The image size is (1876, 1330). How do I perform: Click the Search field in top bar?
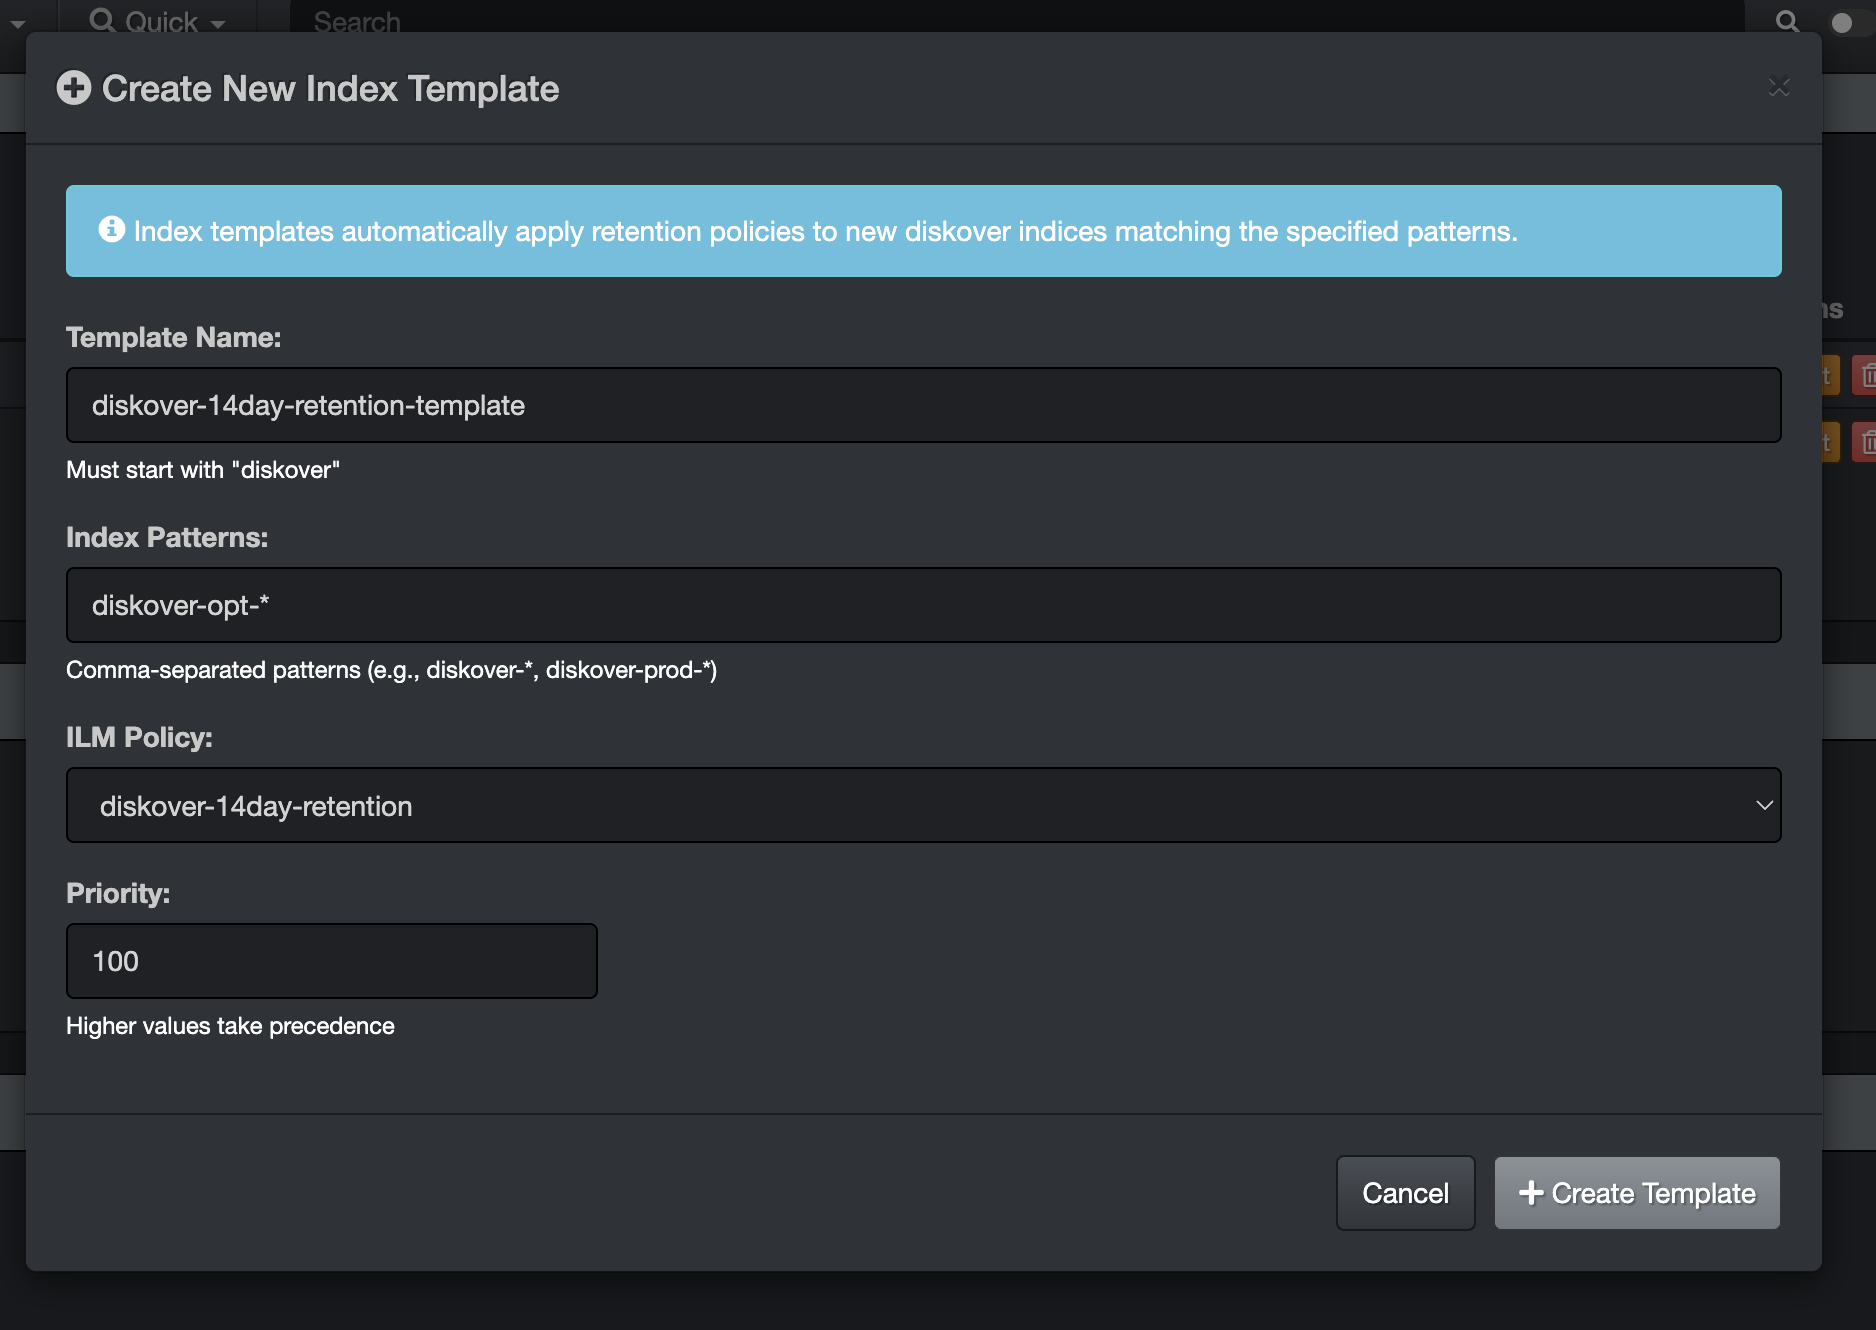click(x=1015, y=18)
